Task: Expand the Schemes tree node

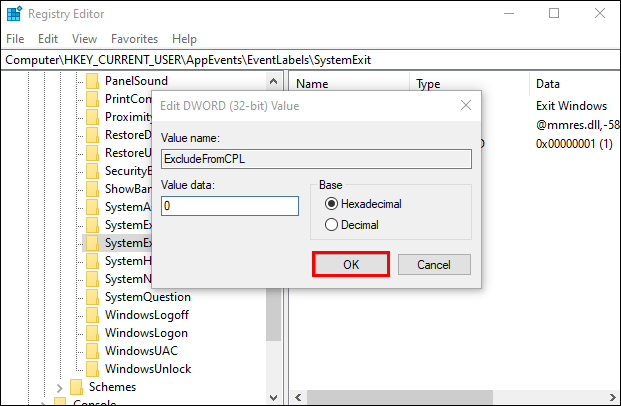Action: point(60,387)
